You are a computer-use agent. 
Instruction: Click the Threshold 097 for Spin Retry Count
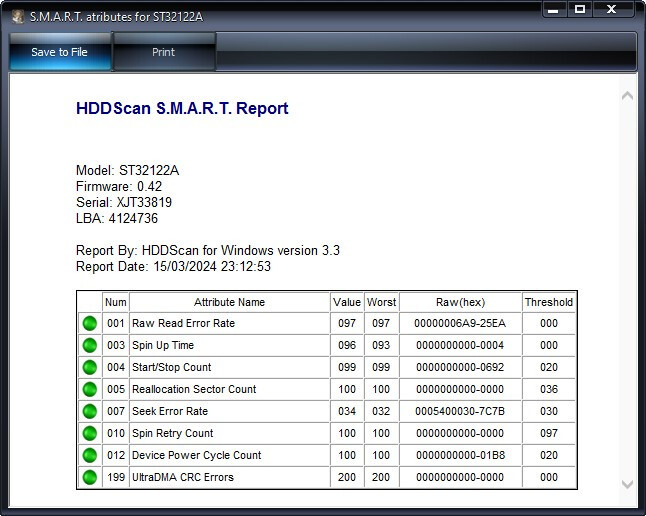click(x=549, y=433)
